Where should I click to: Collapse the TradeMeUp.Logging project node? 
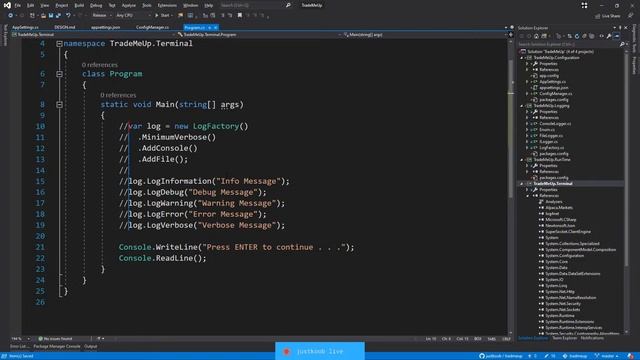click(522, 106)
